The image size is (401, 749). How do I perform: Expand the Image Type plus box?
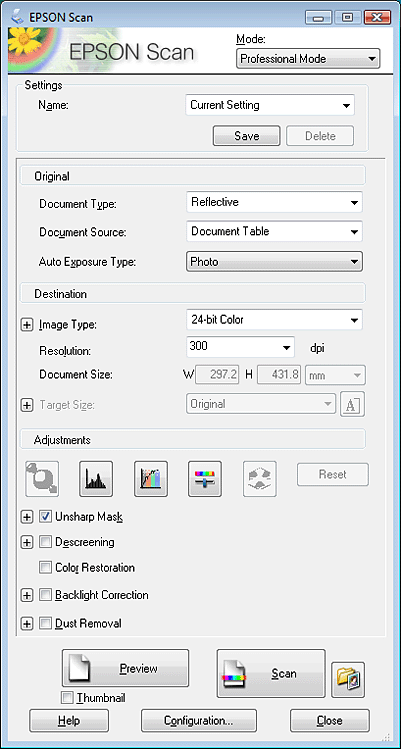[x=27, y=325]
